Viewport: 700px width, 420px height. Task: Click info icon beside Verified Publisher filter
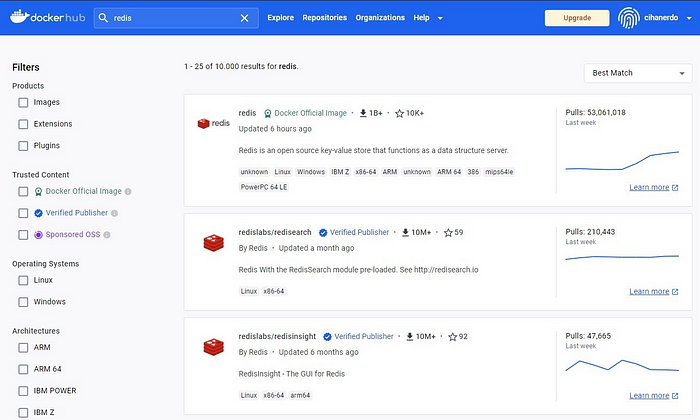114,213
